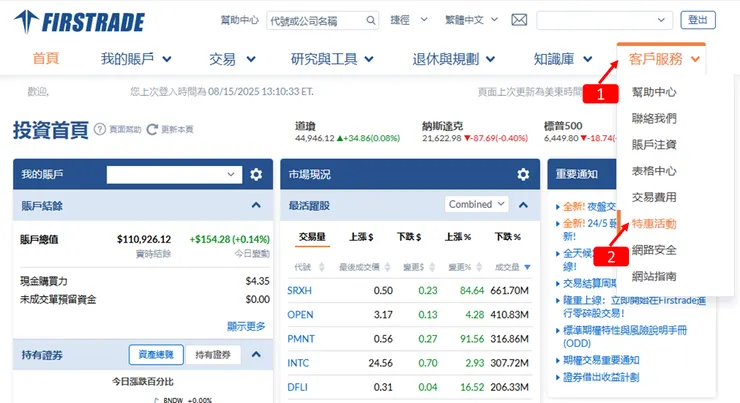Select 特惠活動 menu entry
The image size is (740, 403).
654,224
